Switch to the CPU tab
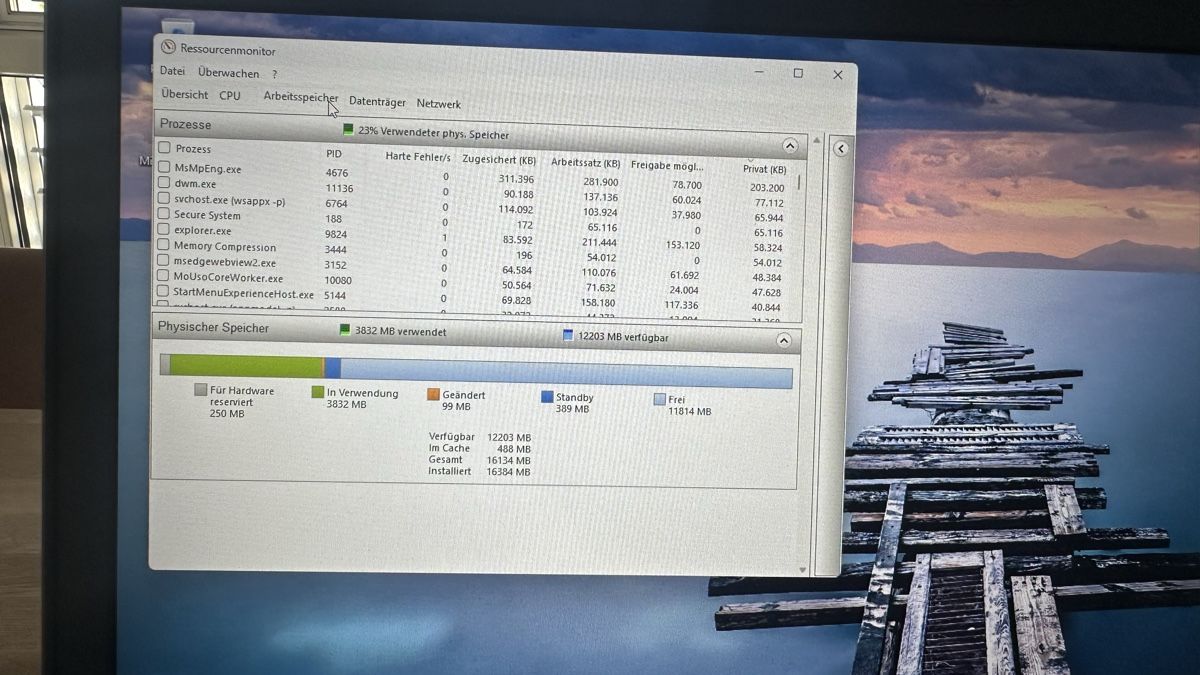 (230, 96)
